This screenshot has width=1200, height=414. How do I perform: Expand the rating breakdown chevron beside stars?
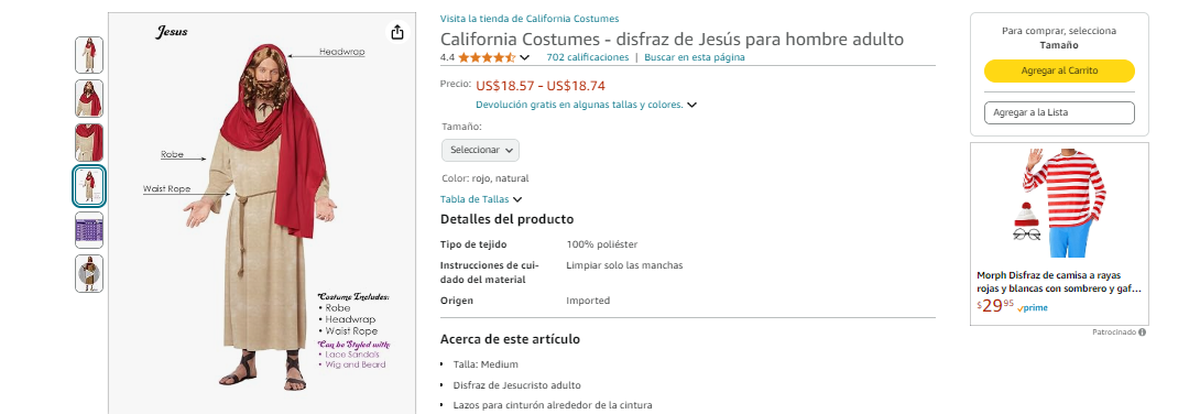[525, 58]
